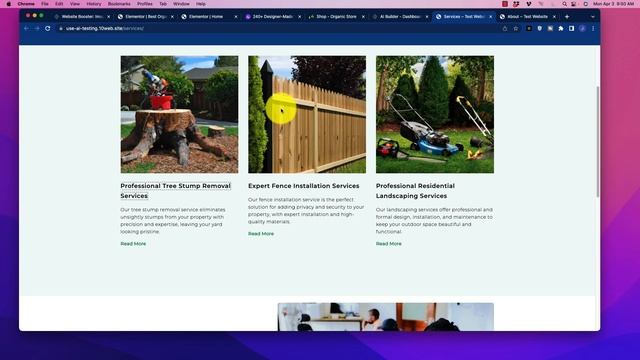Screen dimensions: 640x360
Task: Close the Shop - Organic Store tab
Action: click(x=363, y=17)
